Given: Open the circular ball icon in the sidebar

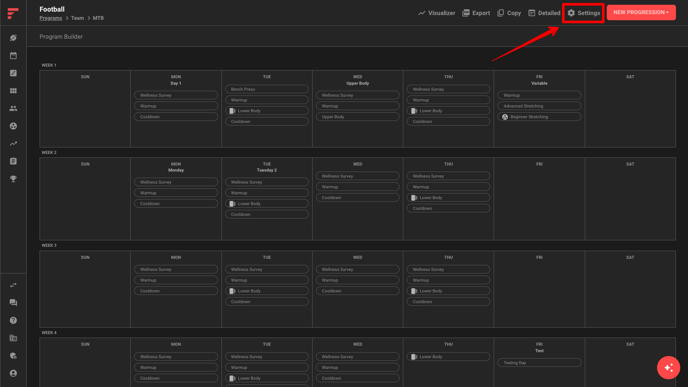Looking at the screenshot, I should point(13,126).
